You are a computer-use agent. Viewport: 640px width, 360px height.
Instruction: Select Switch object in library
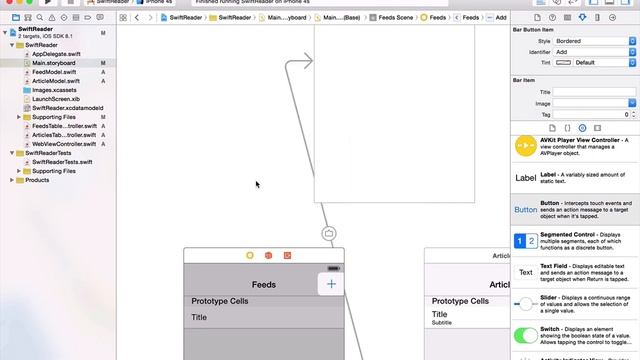pos(575,336)
